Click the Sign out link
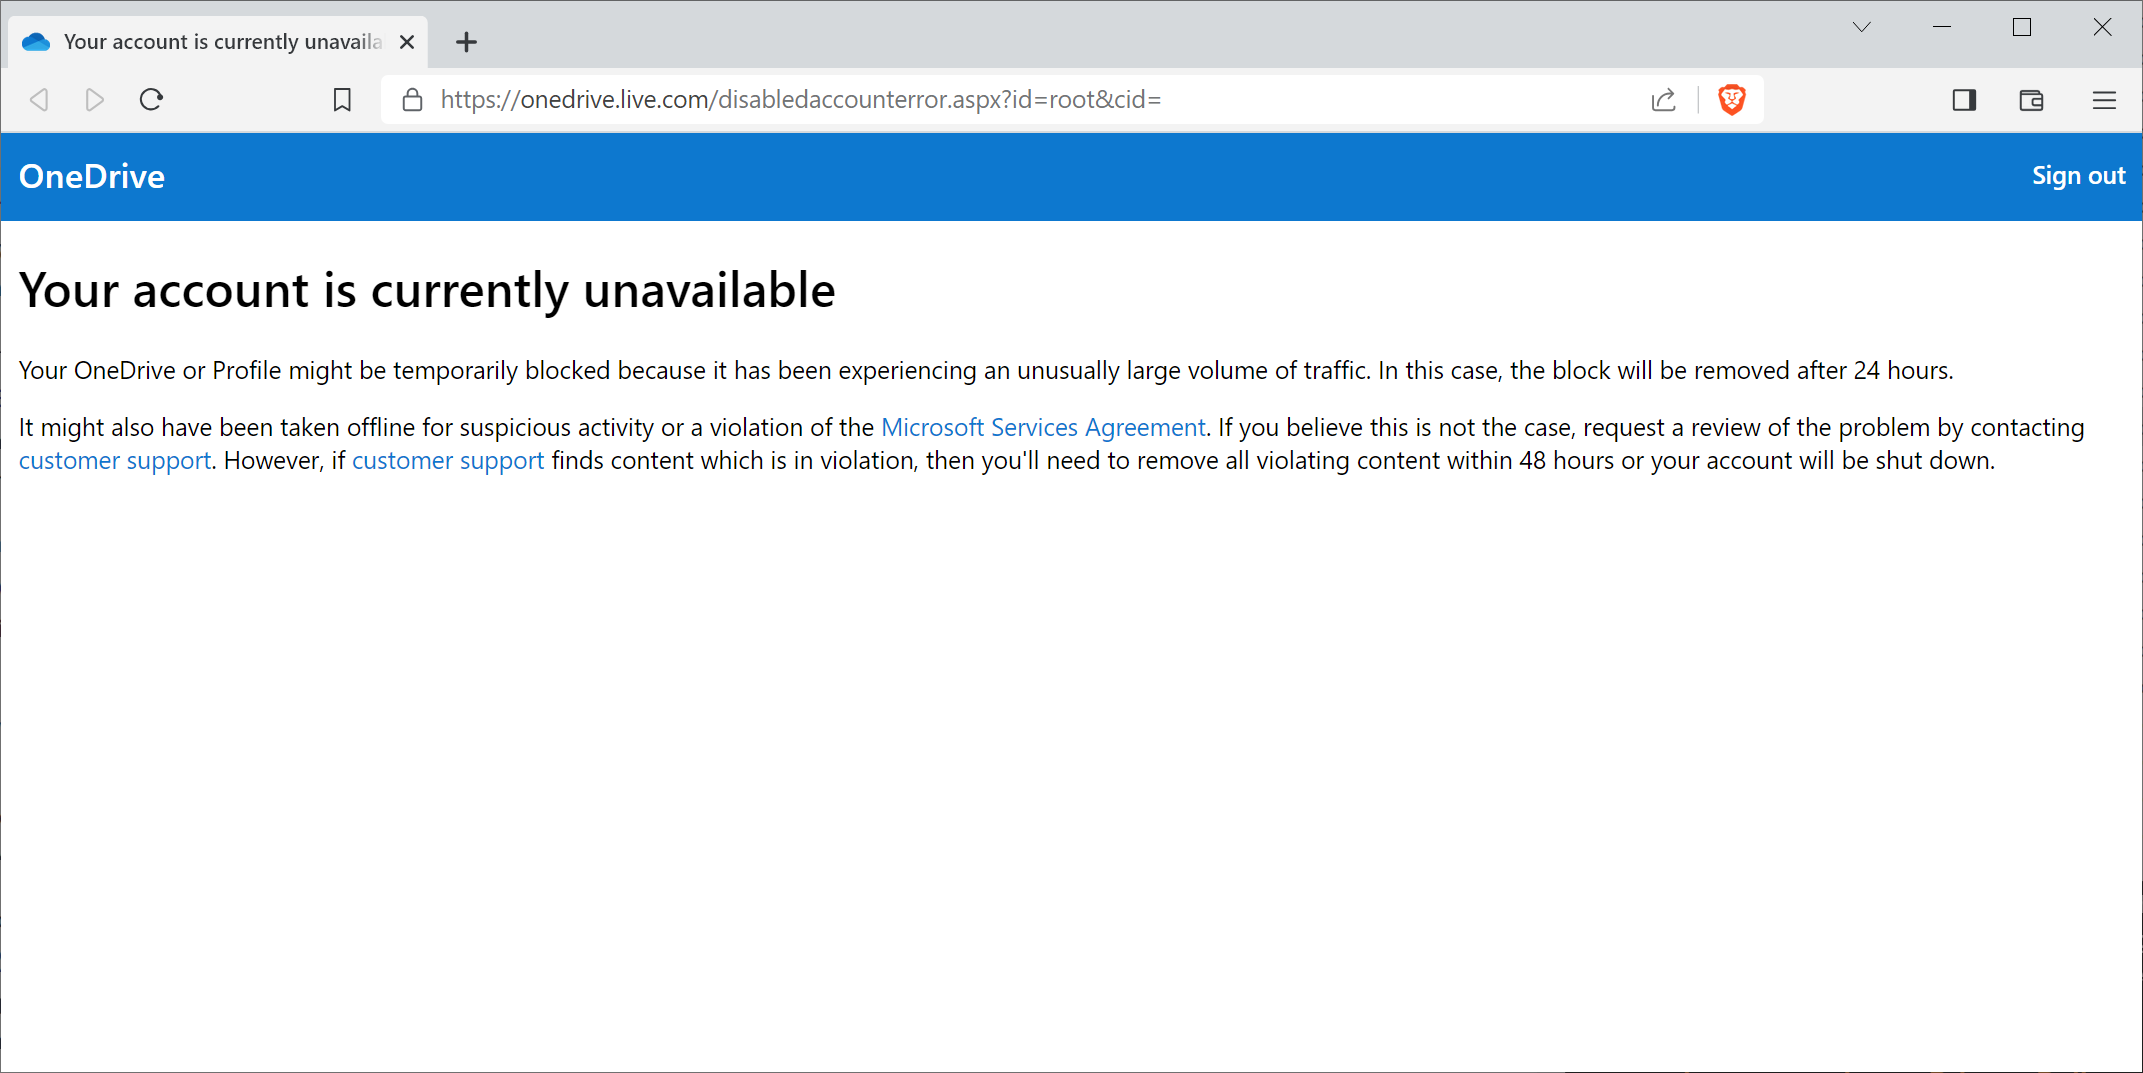 2078,175
